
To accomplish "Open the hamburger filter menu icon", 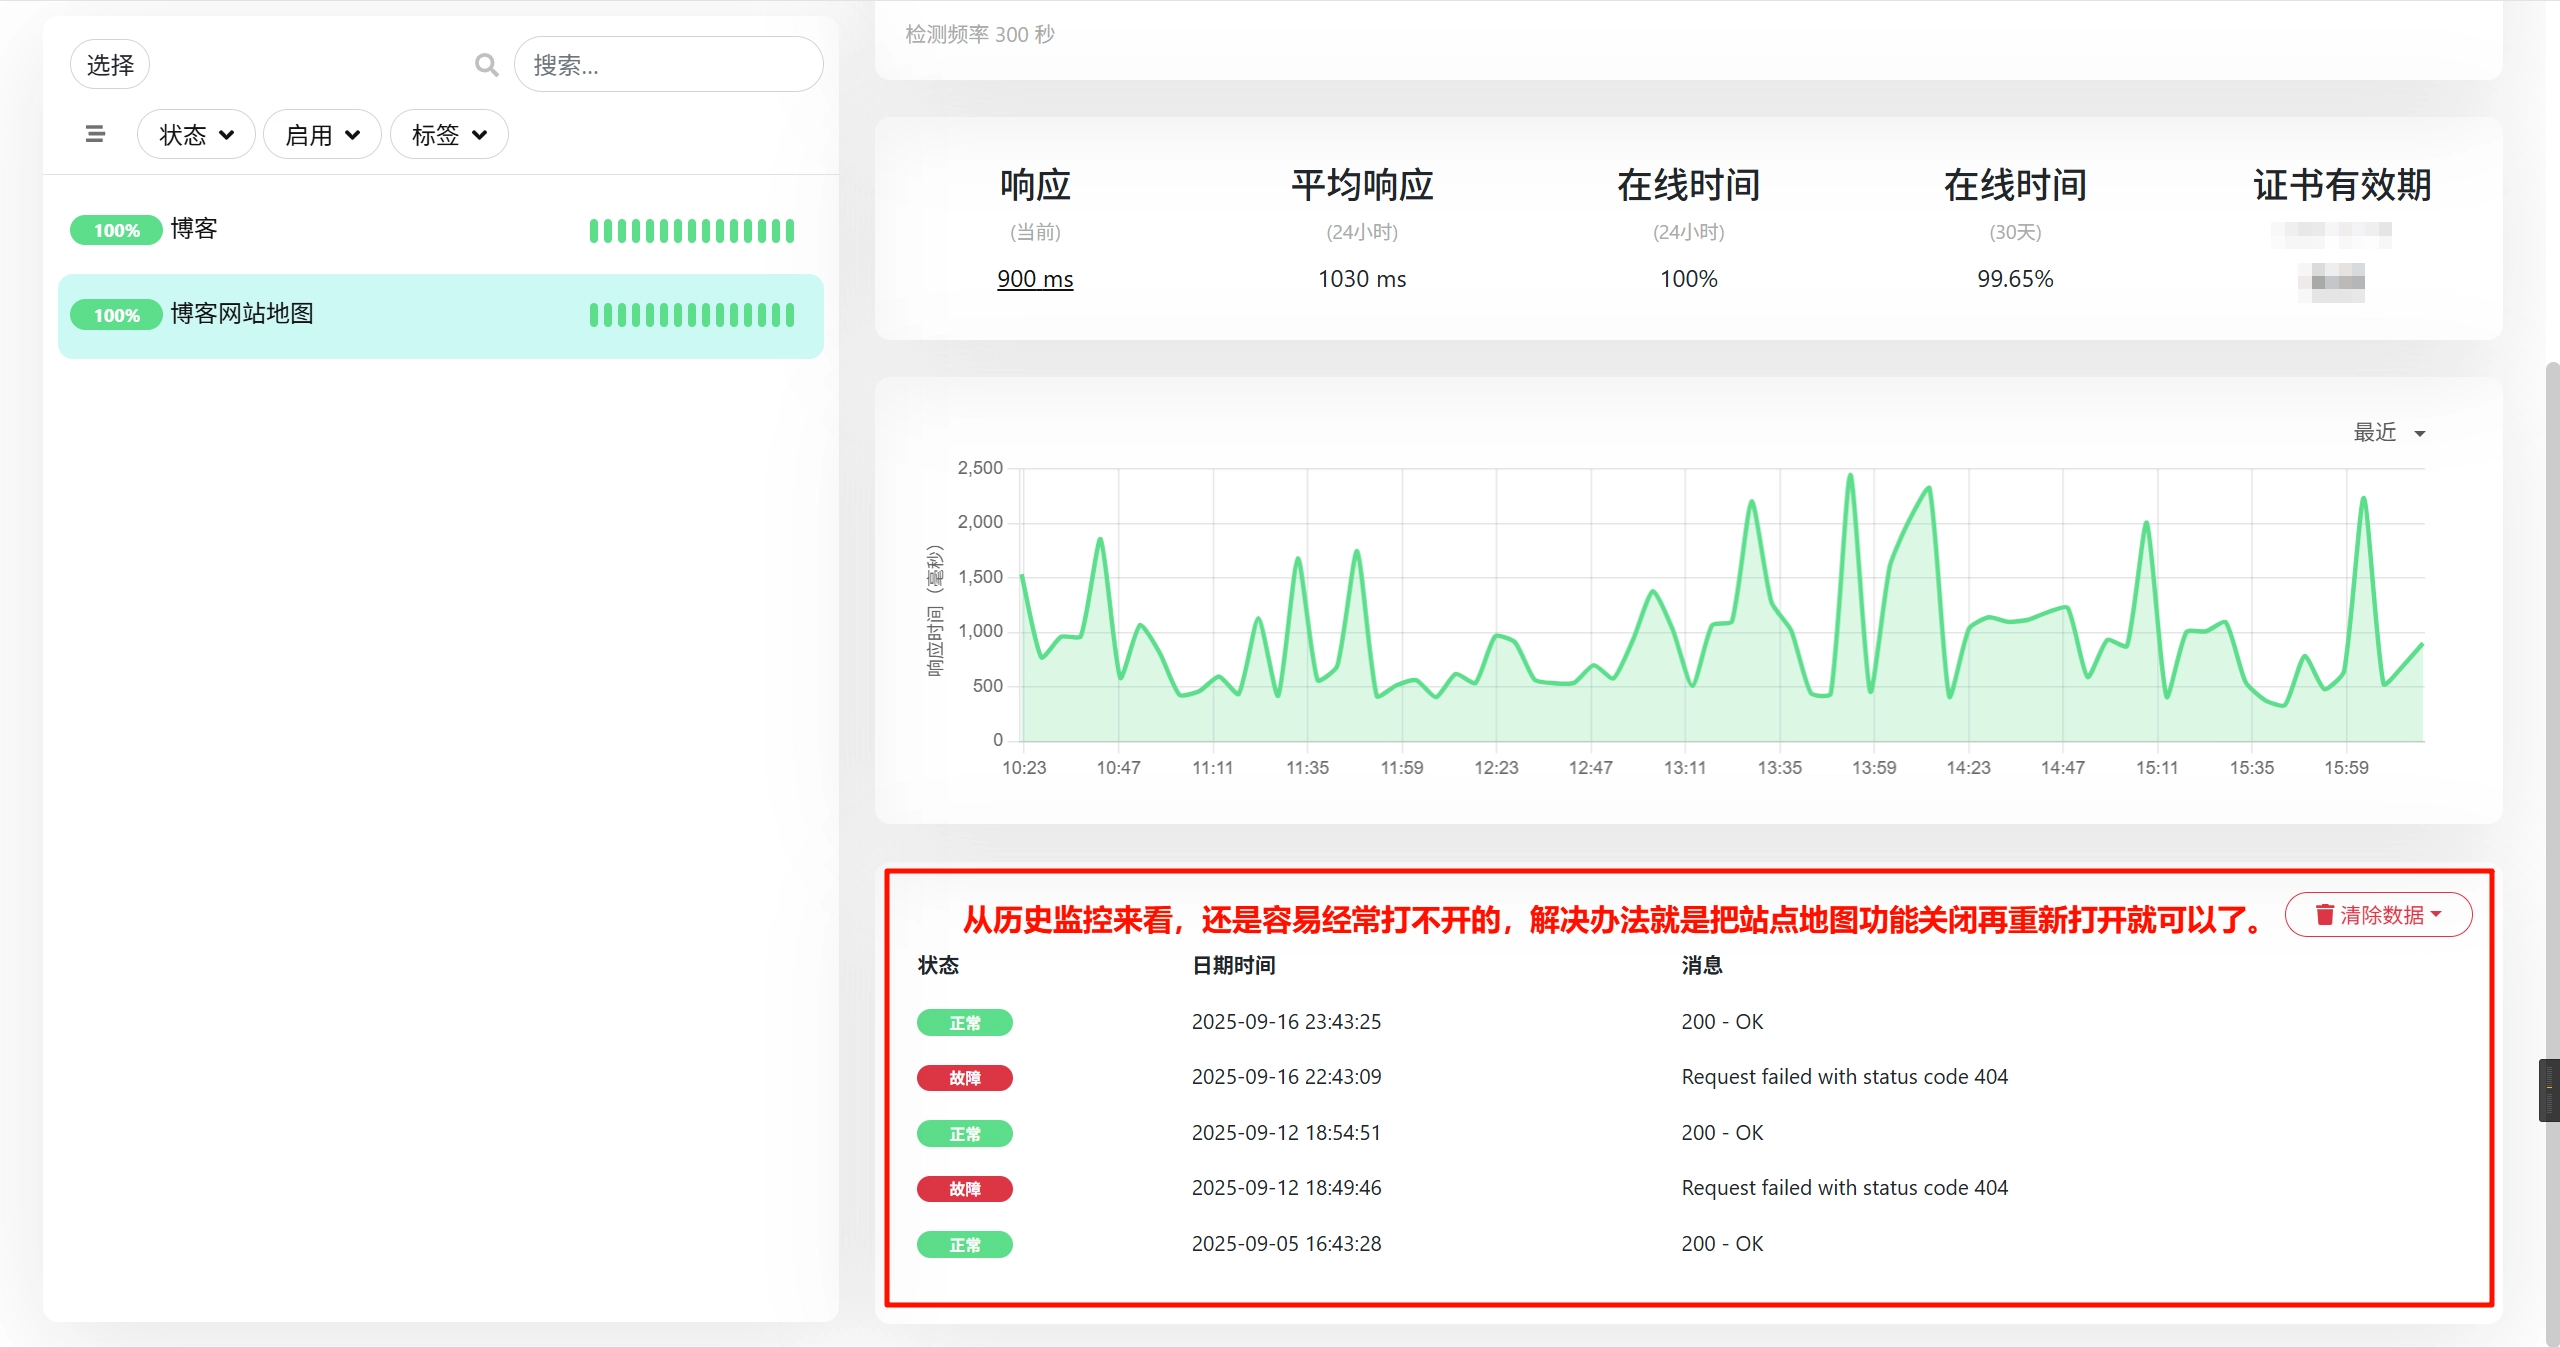I will 95,134.
